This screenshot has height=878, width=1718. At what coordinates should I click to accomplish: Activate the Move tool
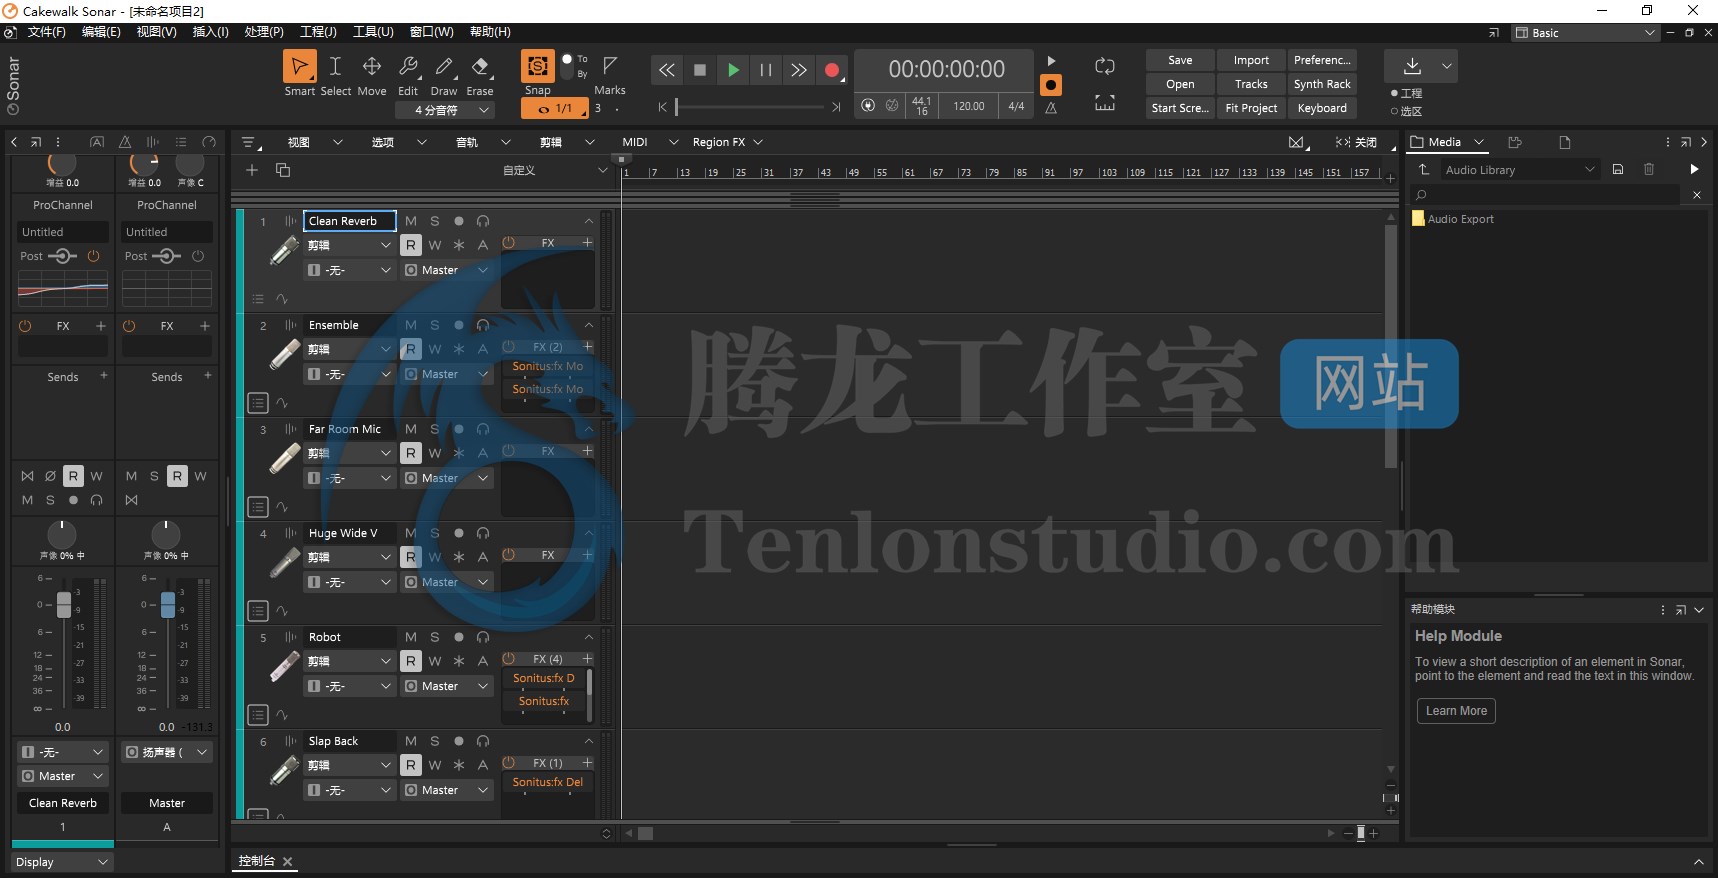[371, 67]
